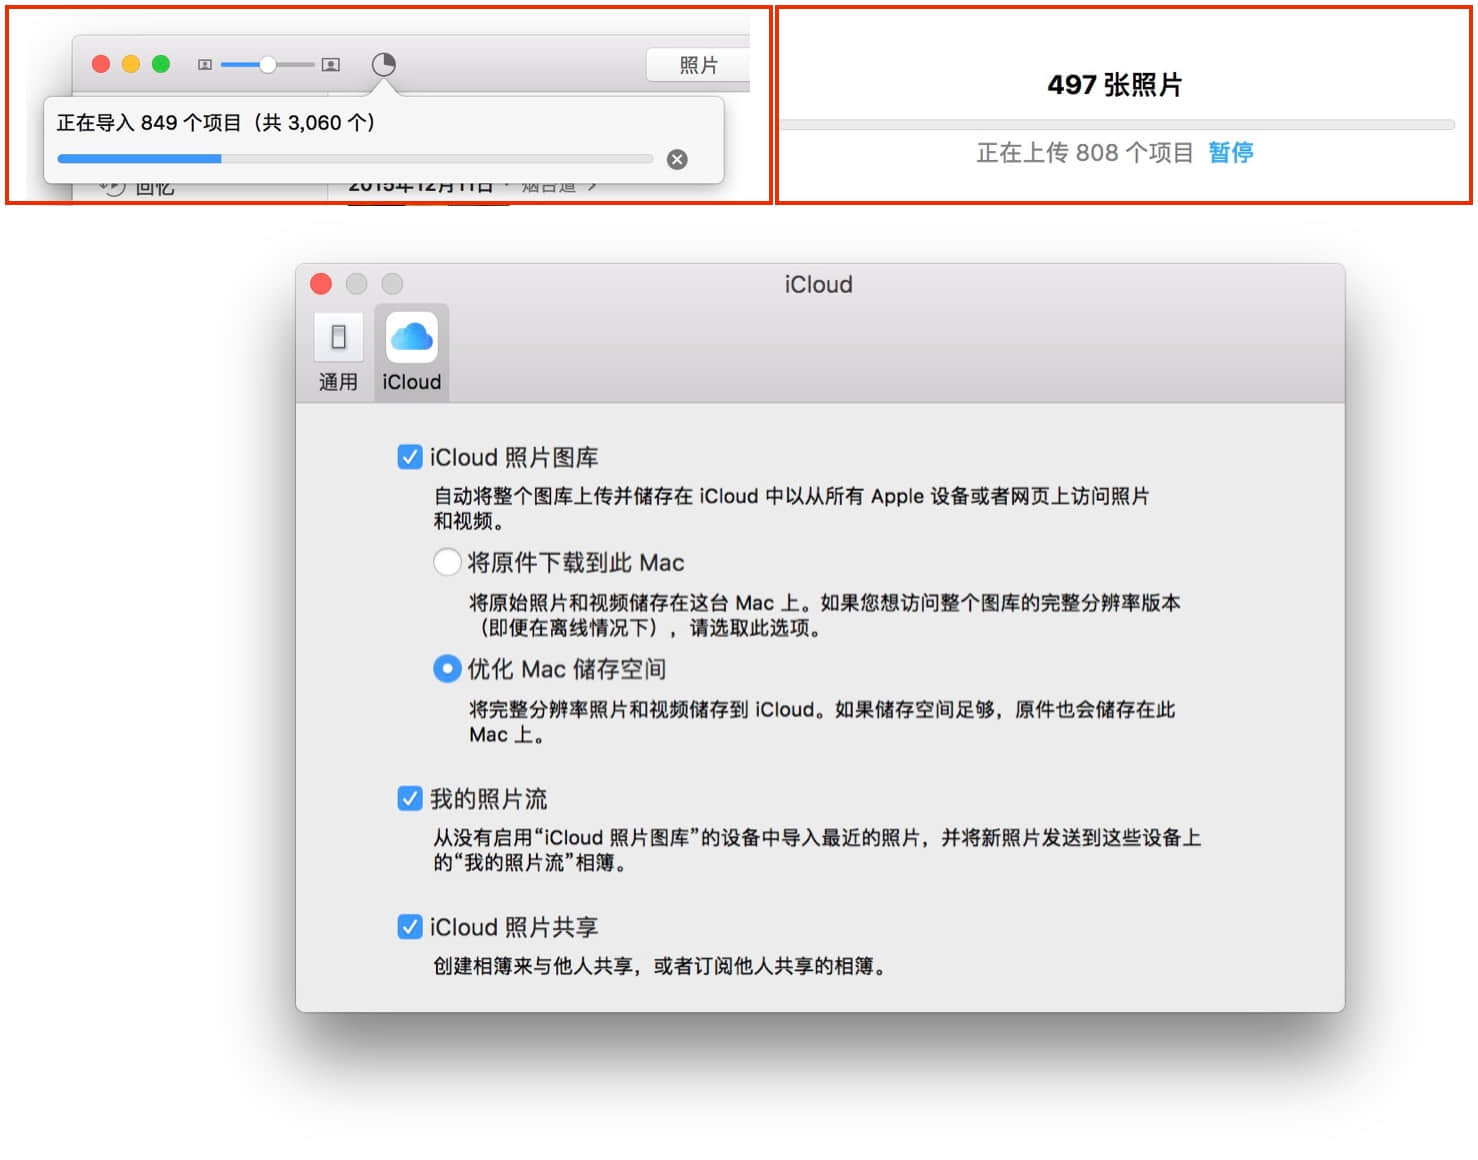Toggle the iCloud 照片共享 checkbox
The height and width of the screenshot is (1160, 1478).
[409, 926]
